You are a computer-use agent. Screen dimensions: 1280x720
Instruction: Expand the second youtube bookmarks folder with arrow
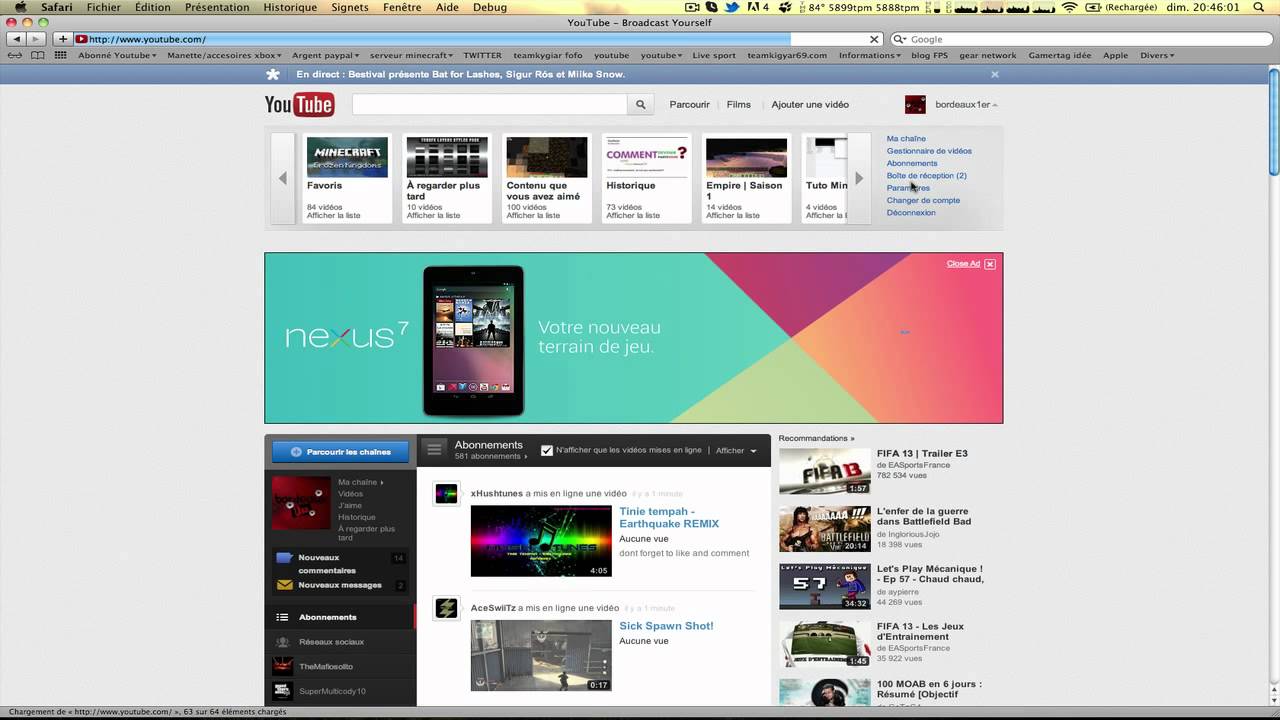660,55
